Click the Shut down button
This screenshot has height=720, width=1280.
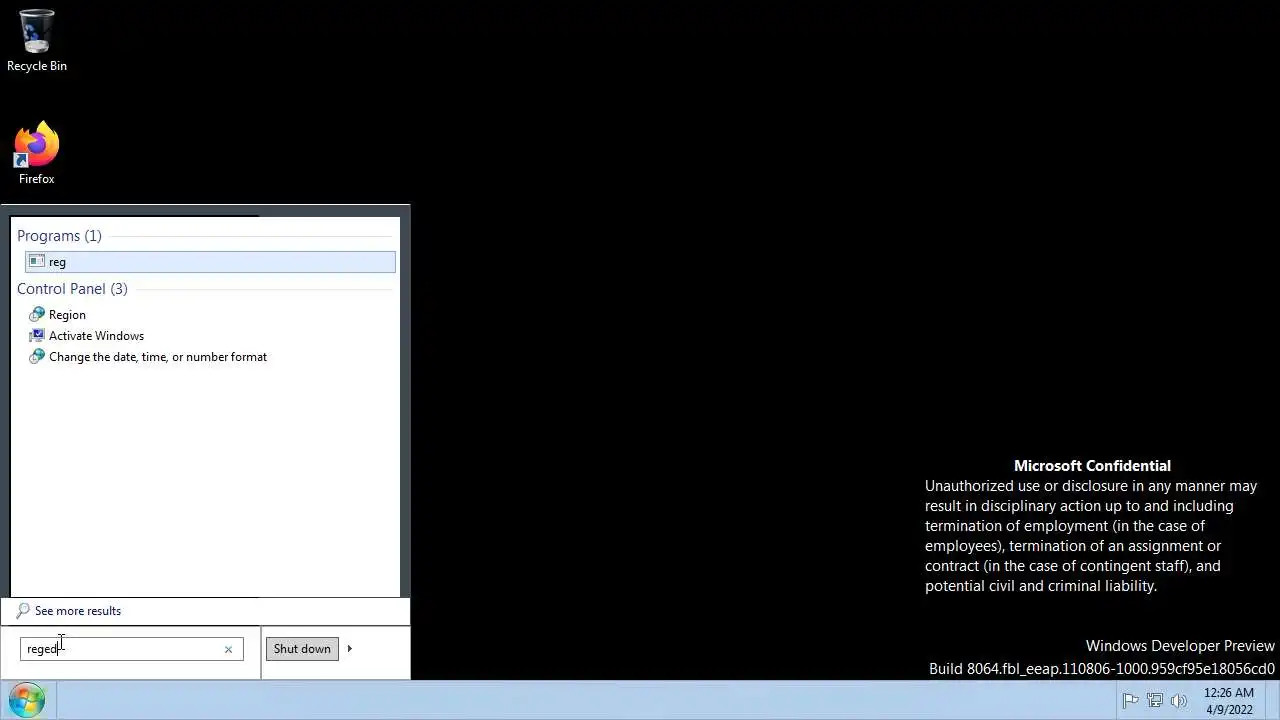coord(302,649)
